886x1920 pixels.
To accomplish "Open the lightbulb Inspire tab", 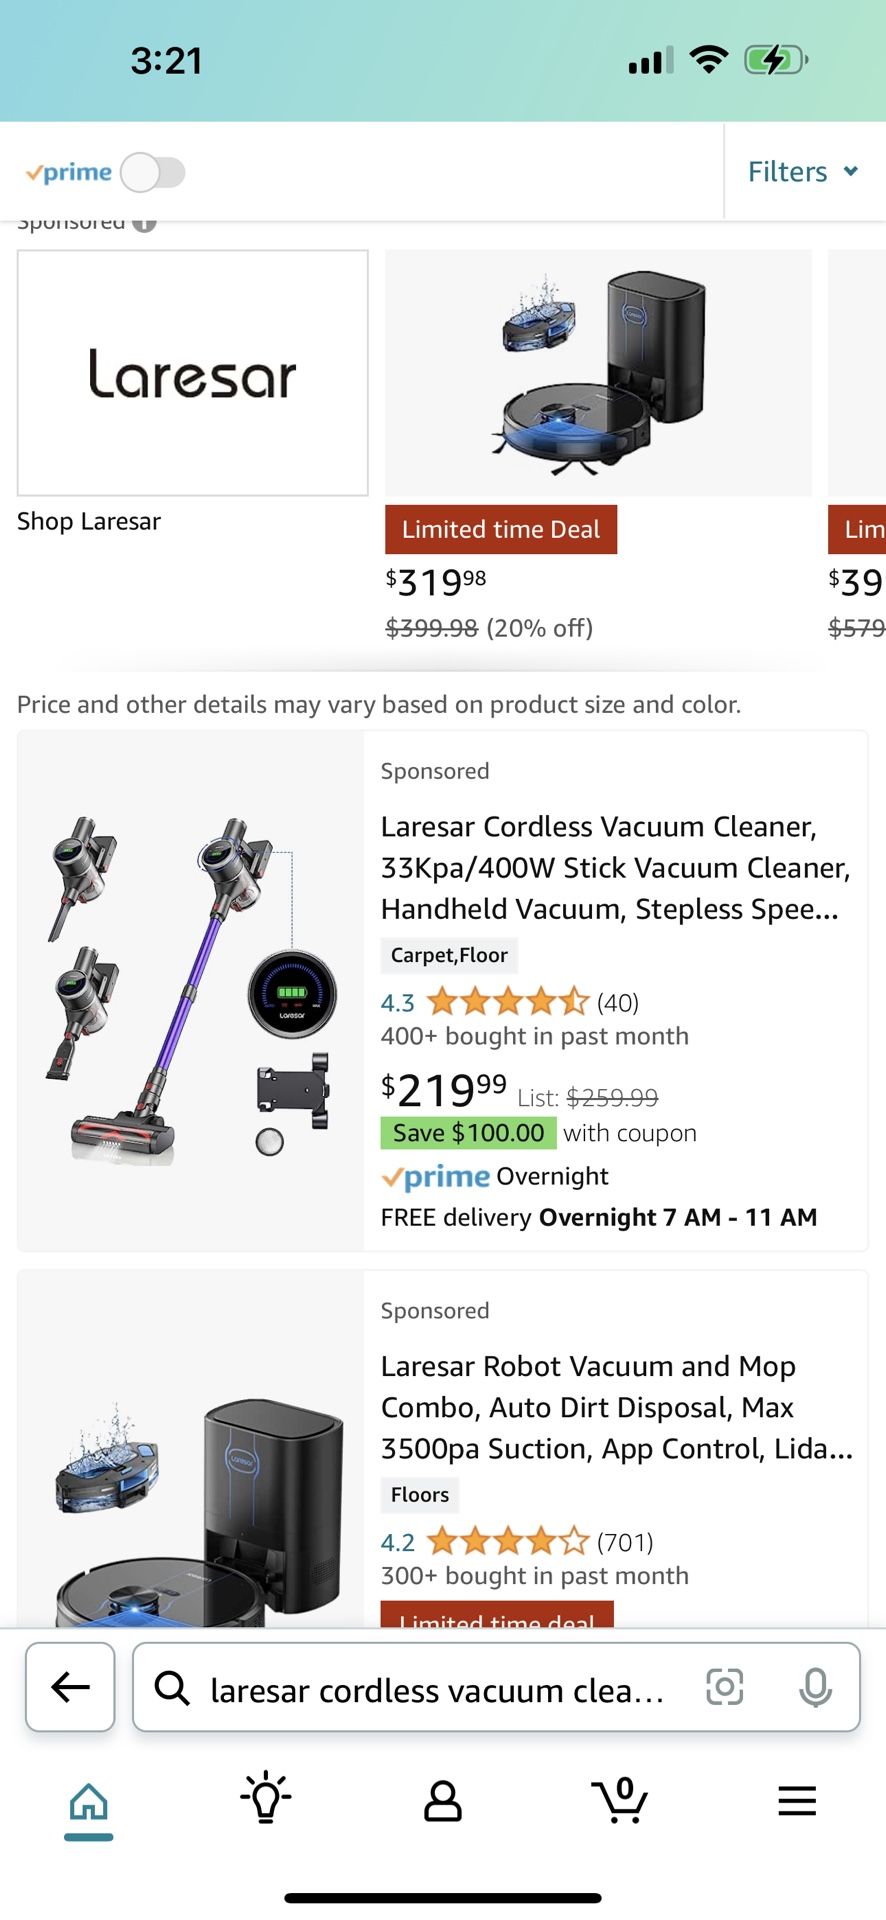I will [x=265, y=1798].
